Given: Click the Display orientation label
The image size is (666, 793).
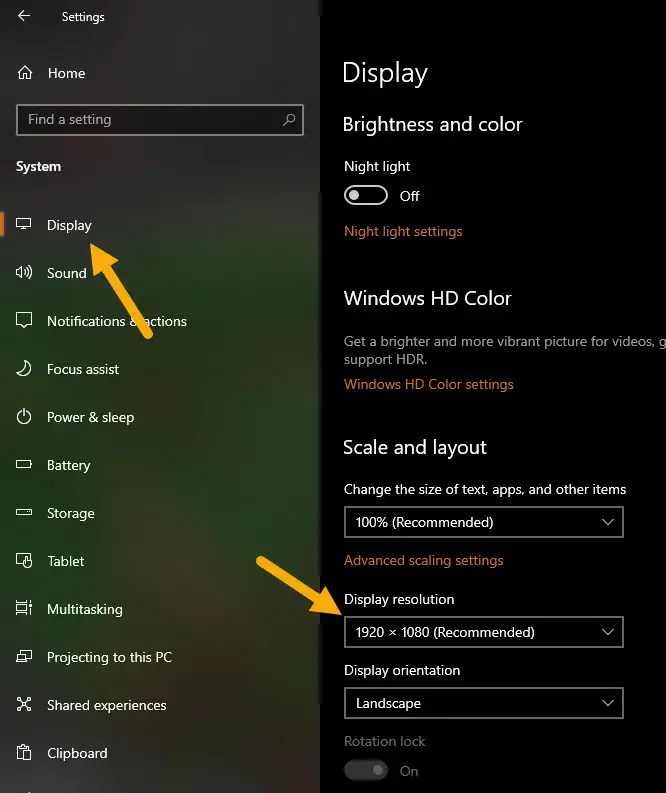Looking at the screenshot, I should coord(402,671).
